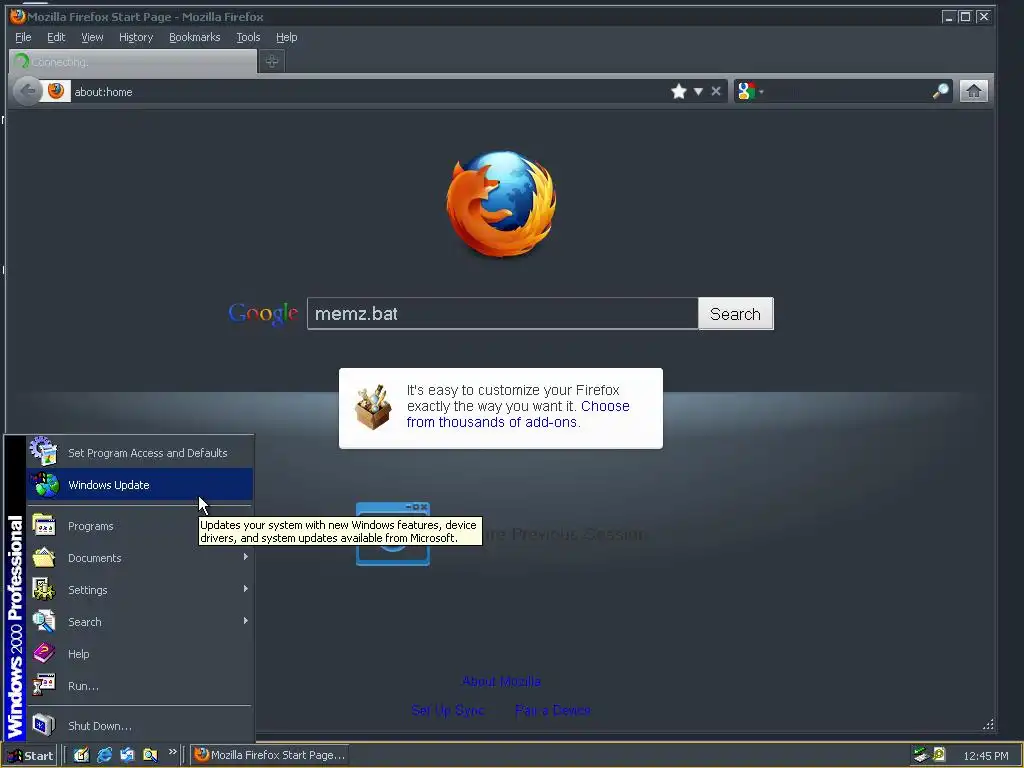This screenshot has height=768, width=1024.
Task: Expand the Settings submenu arrow
Action: [x=246, y=588]
